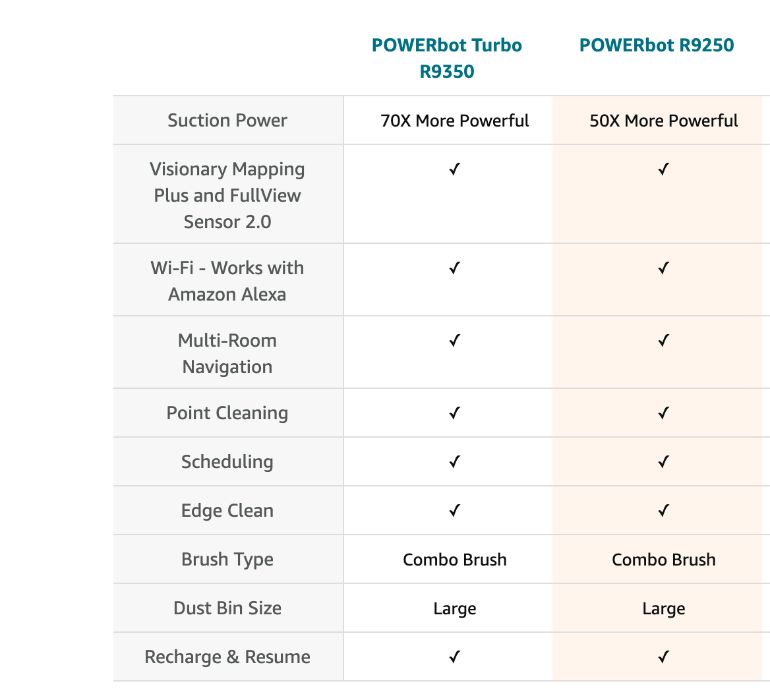This screenshot has width=770, height=700.
Task: Click the R9350 Multi-Room Navigation checkmark
Action: click(454, 341)
